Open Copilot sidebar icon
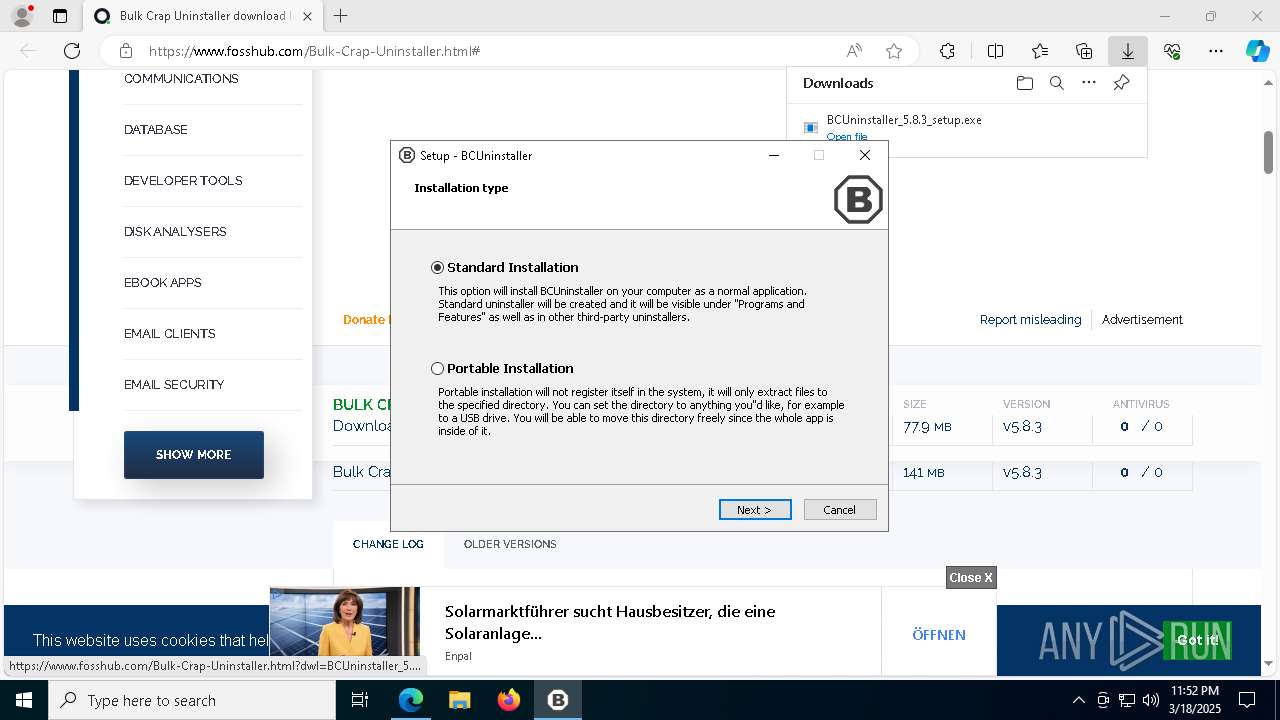The height and width of the screenshot is (720, 1280). pos(1257,51)
